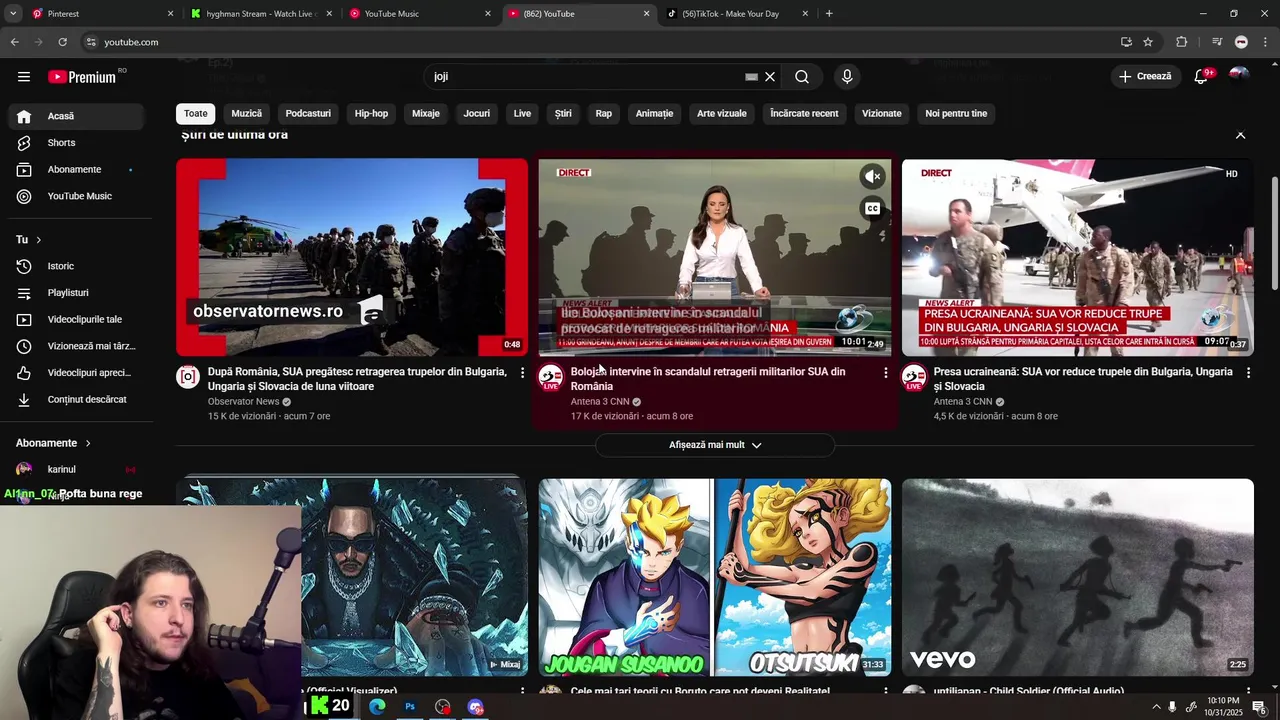Open Photoshop from the taskbar
Viewport: 1280px width, 720px height.
click(x=410, y=707)
